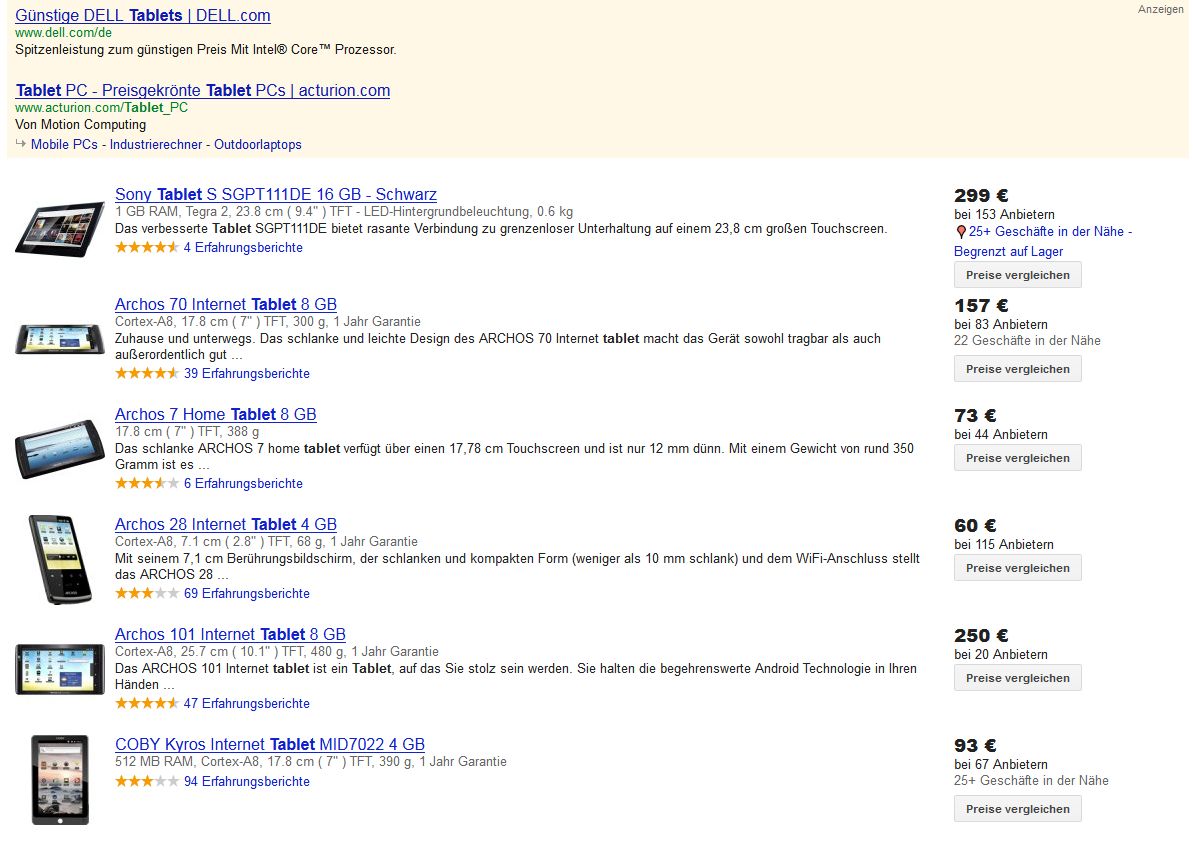
Task: Click the 299 € price
Action: coord(981,196)
